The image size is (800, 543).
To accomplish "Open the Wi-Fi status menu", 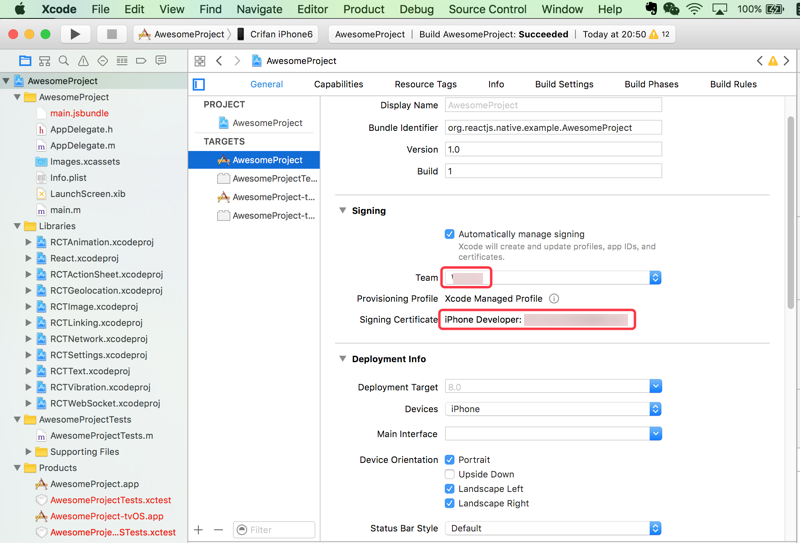I will [x=694, y=9].
